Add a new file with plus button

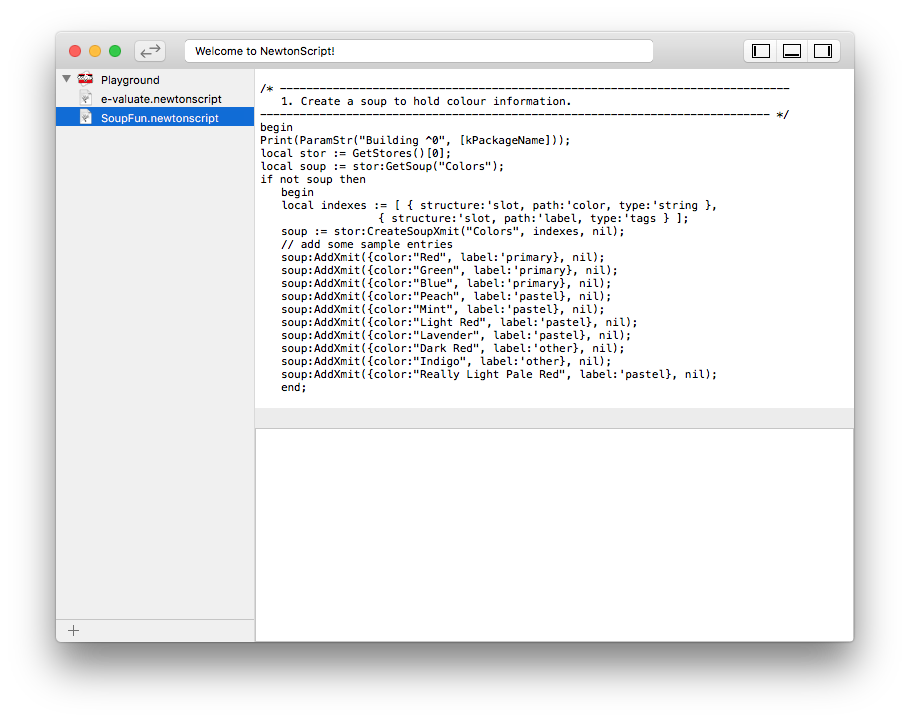[73, 630]
